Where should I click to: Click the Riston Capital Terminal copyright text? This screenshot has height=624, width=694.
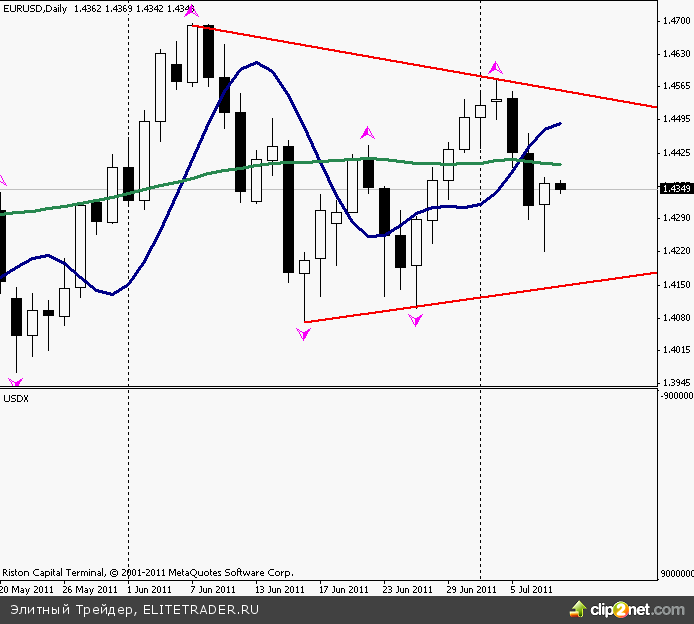point(148,573)
